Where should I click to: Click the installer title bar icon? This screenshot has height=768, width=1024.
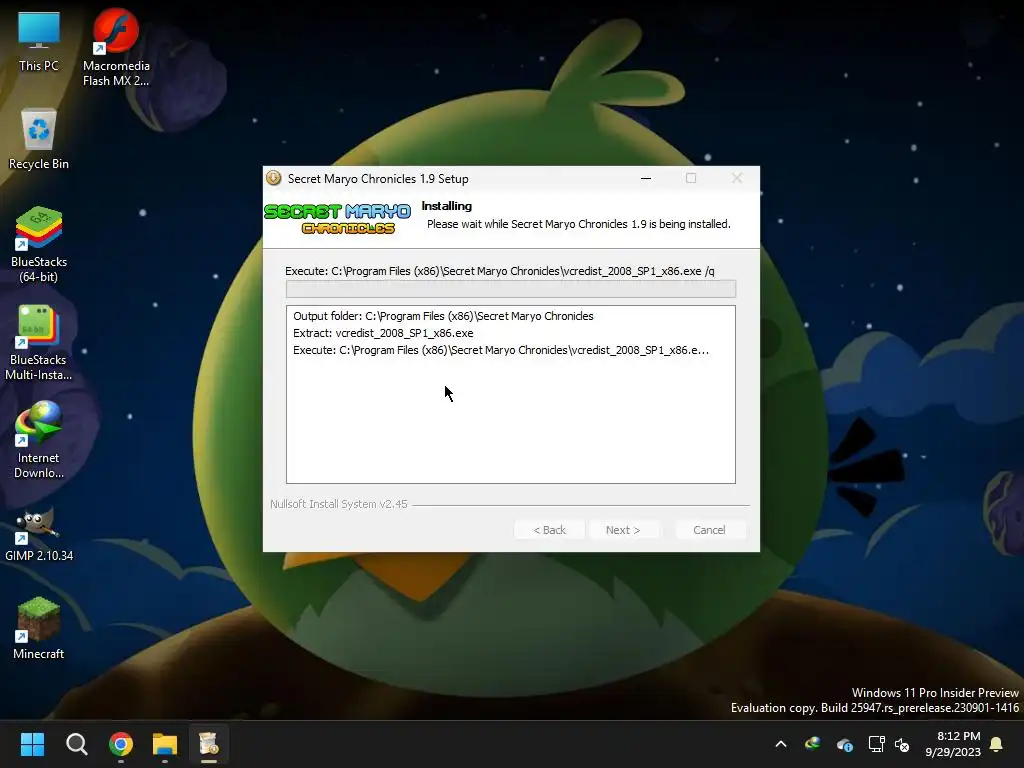tap(274, 178)
